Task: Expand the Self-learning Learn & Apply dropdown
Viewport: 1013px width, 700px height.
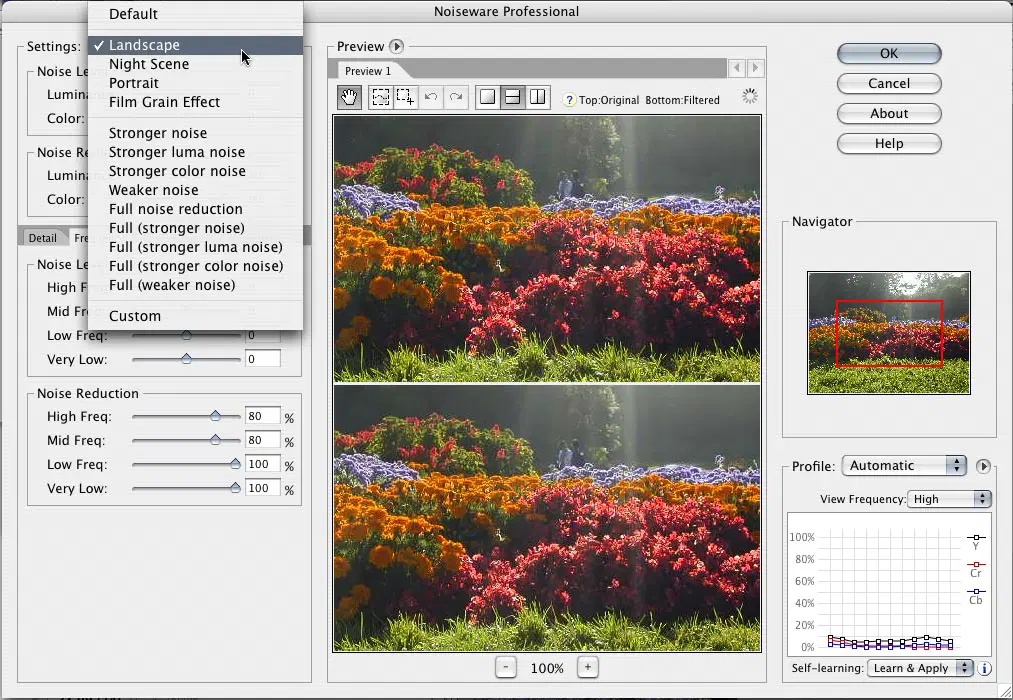Action: [x=921, y=668]
